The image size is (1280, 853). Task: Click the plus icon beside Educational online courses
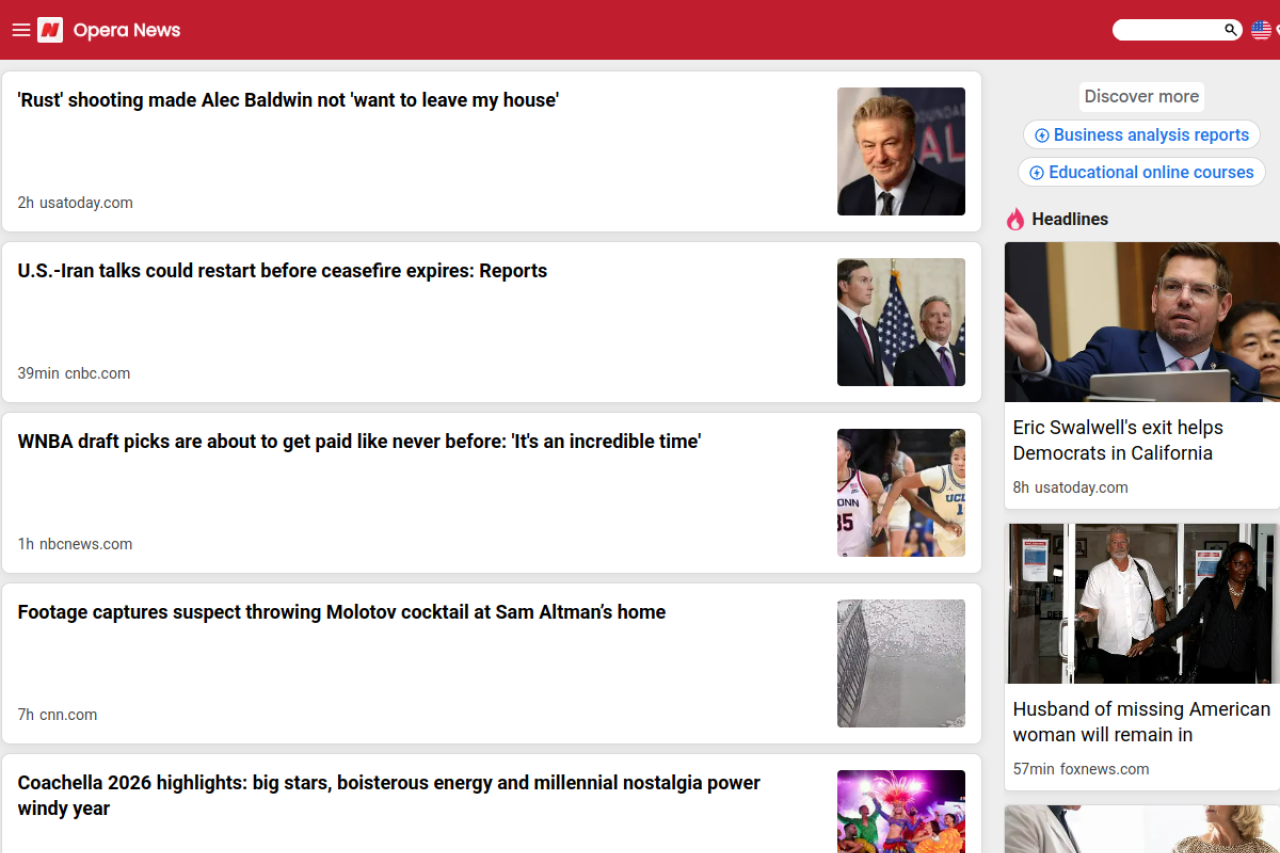coord(1036,173)
